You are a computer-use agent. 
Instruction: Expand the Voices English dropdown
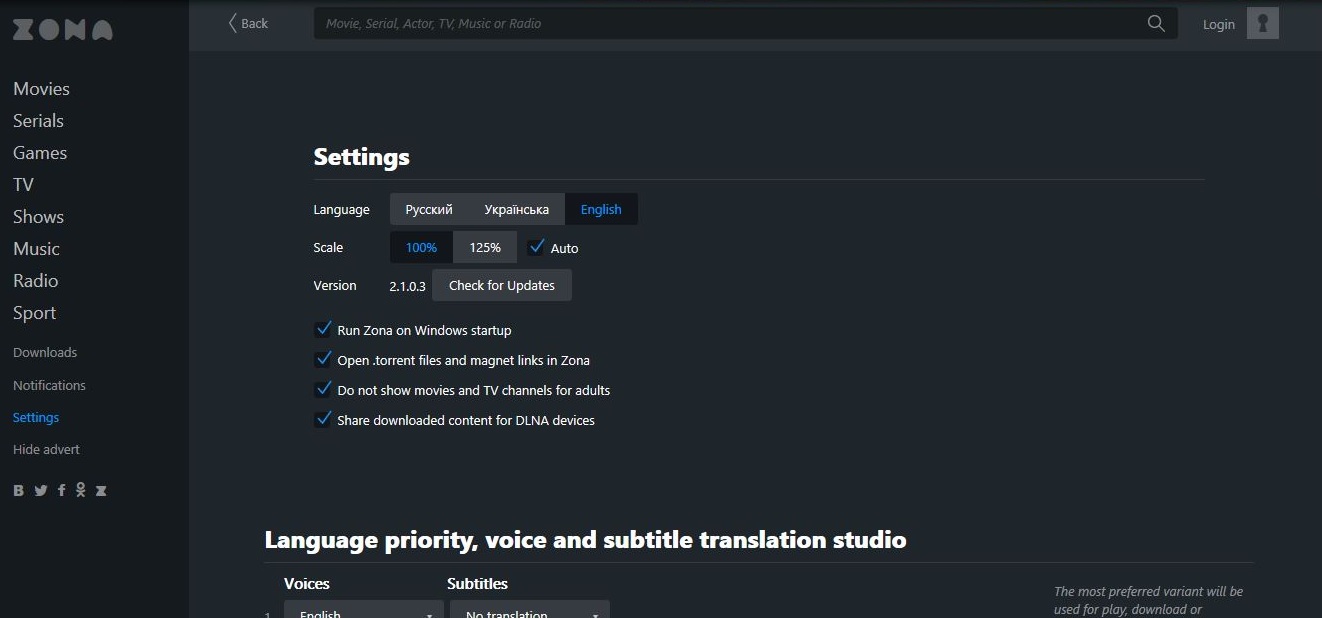click(364, 610)
